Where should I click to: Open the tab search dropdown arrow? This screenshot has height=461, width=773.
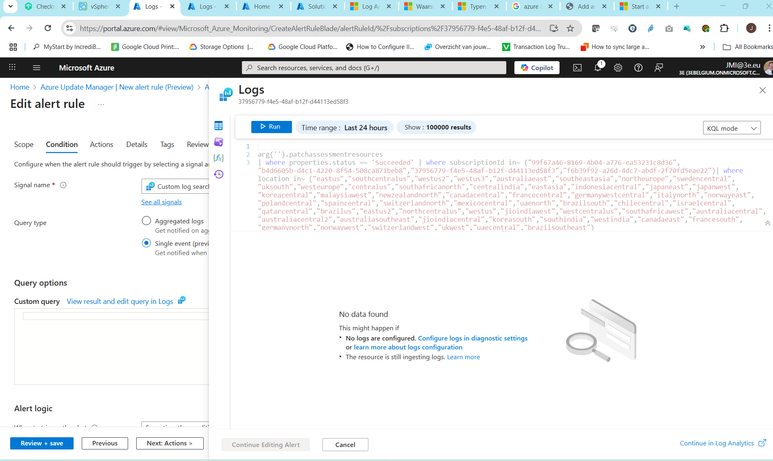coord(10,6)
